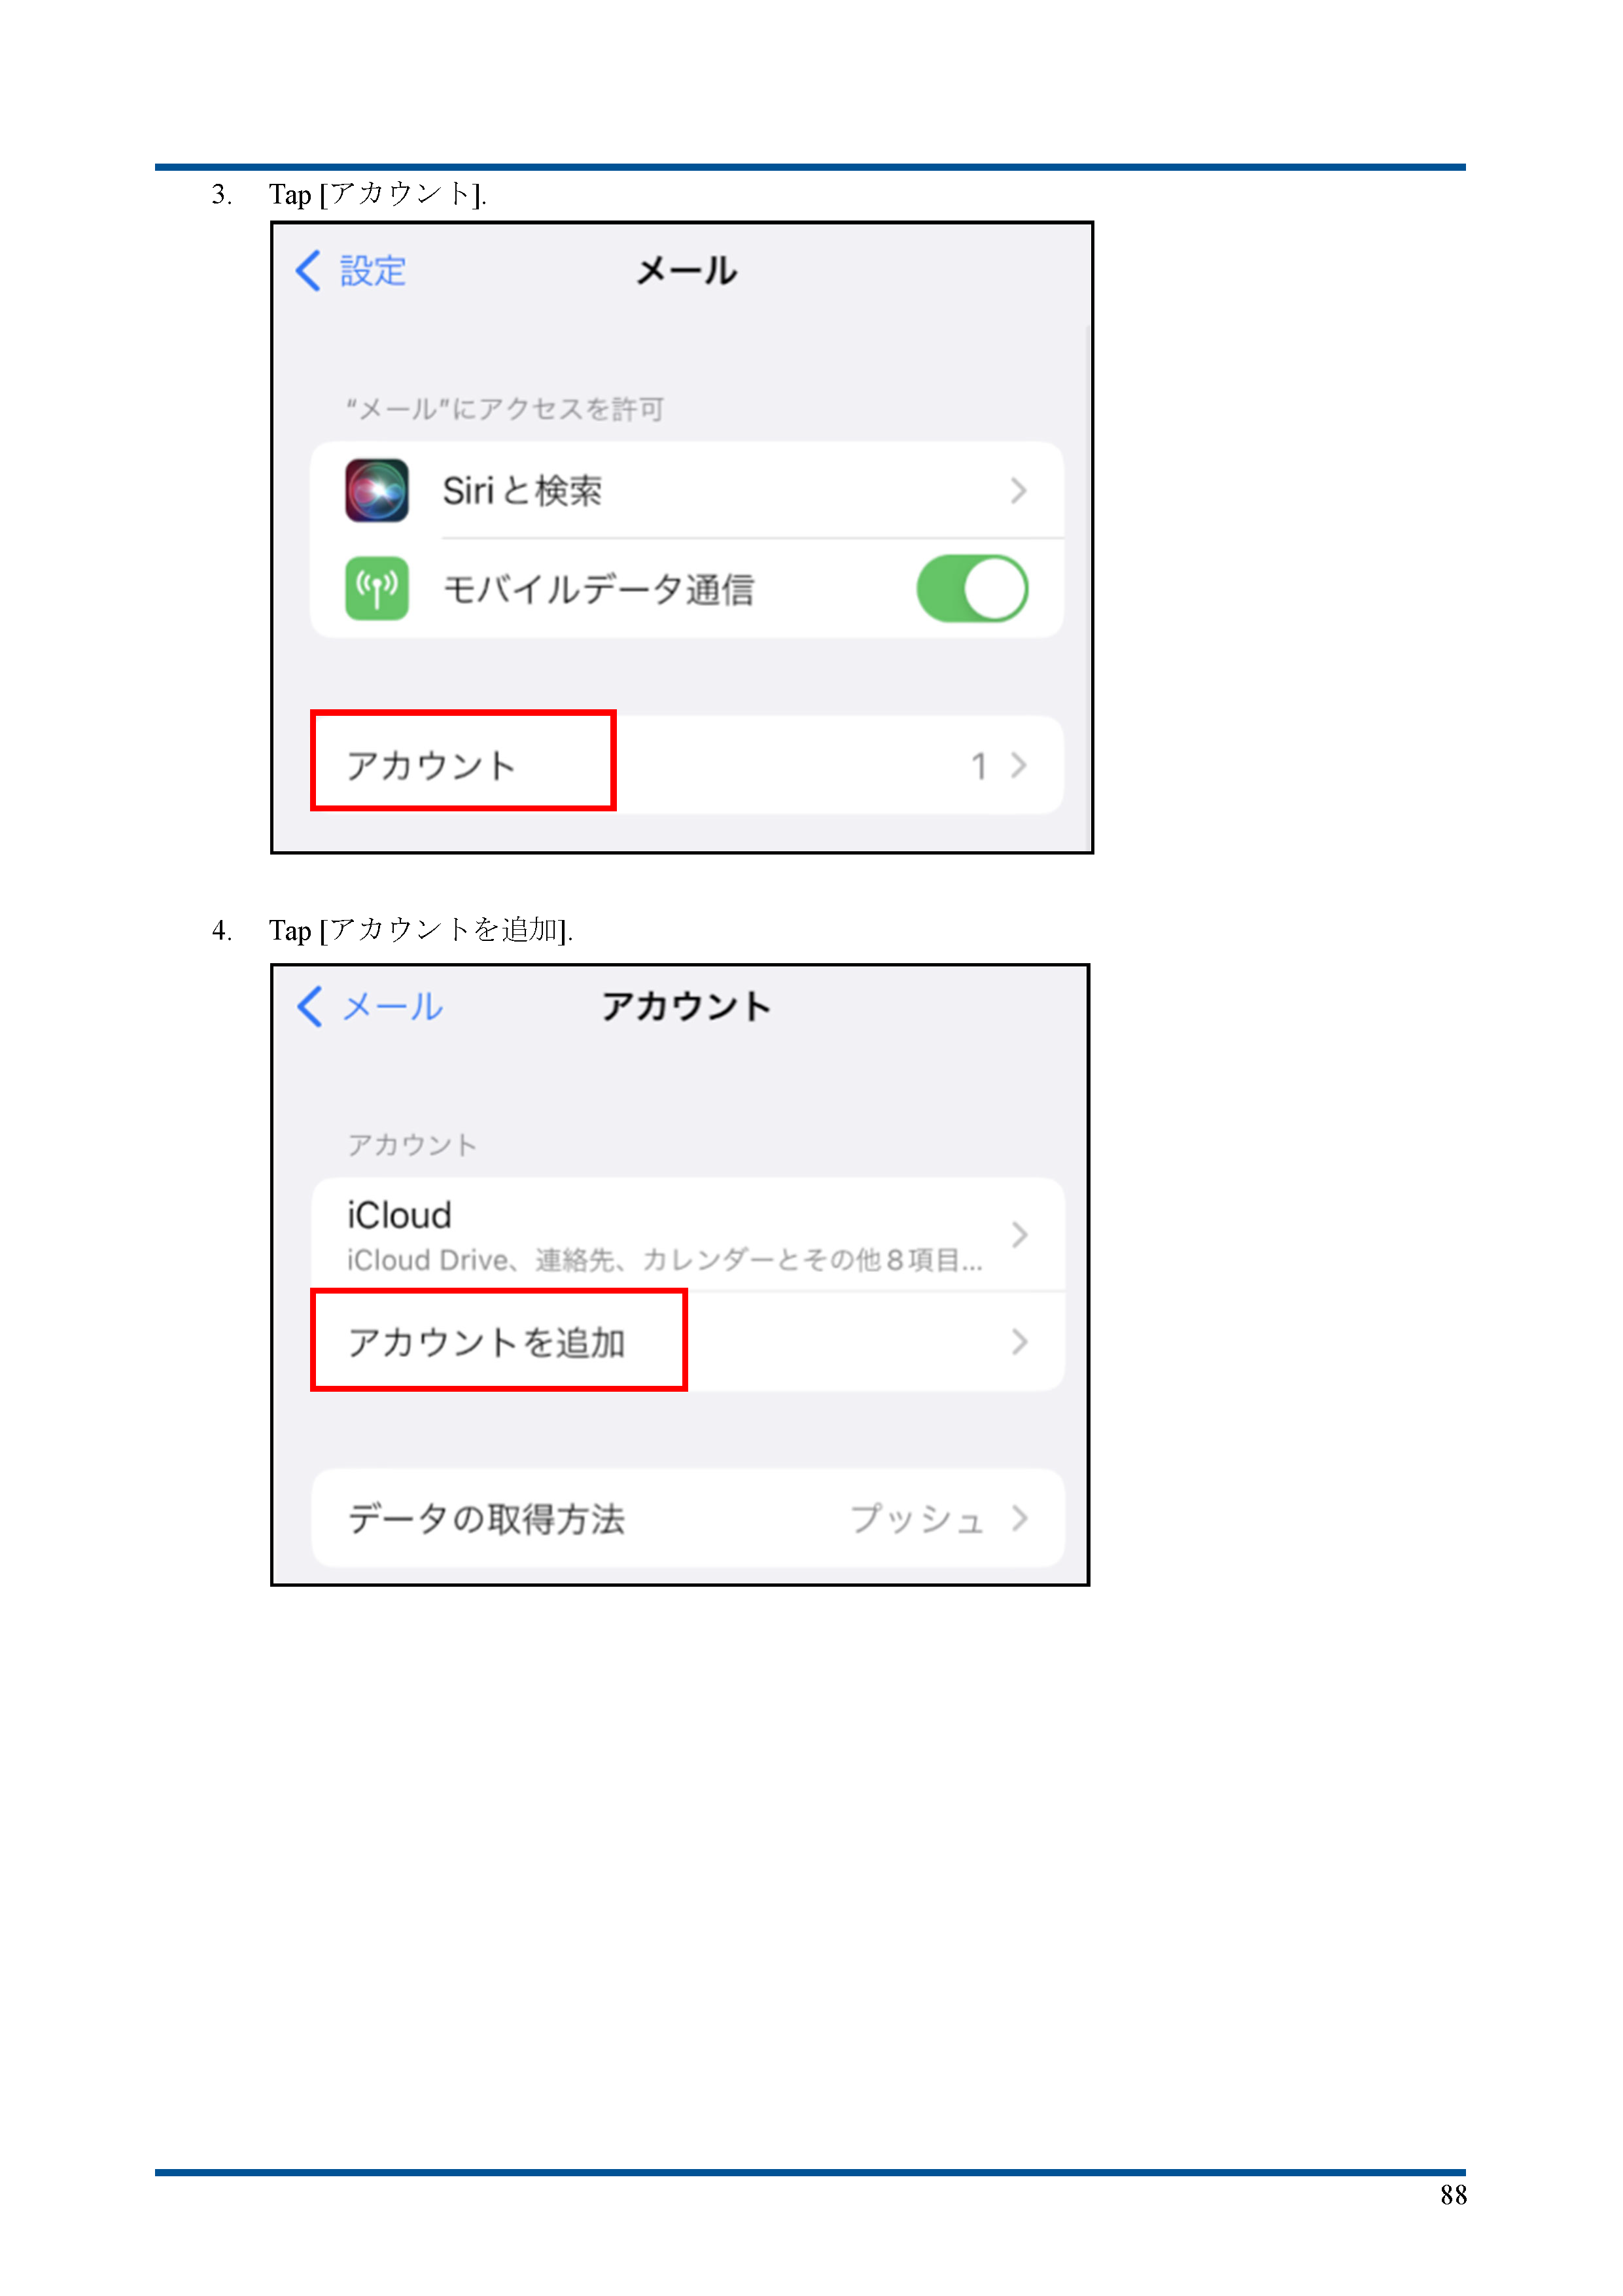Screen dimensions: 1623x2296
Task: Expand the iCloud row chevron
Action: tap(1019, 1235)
